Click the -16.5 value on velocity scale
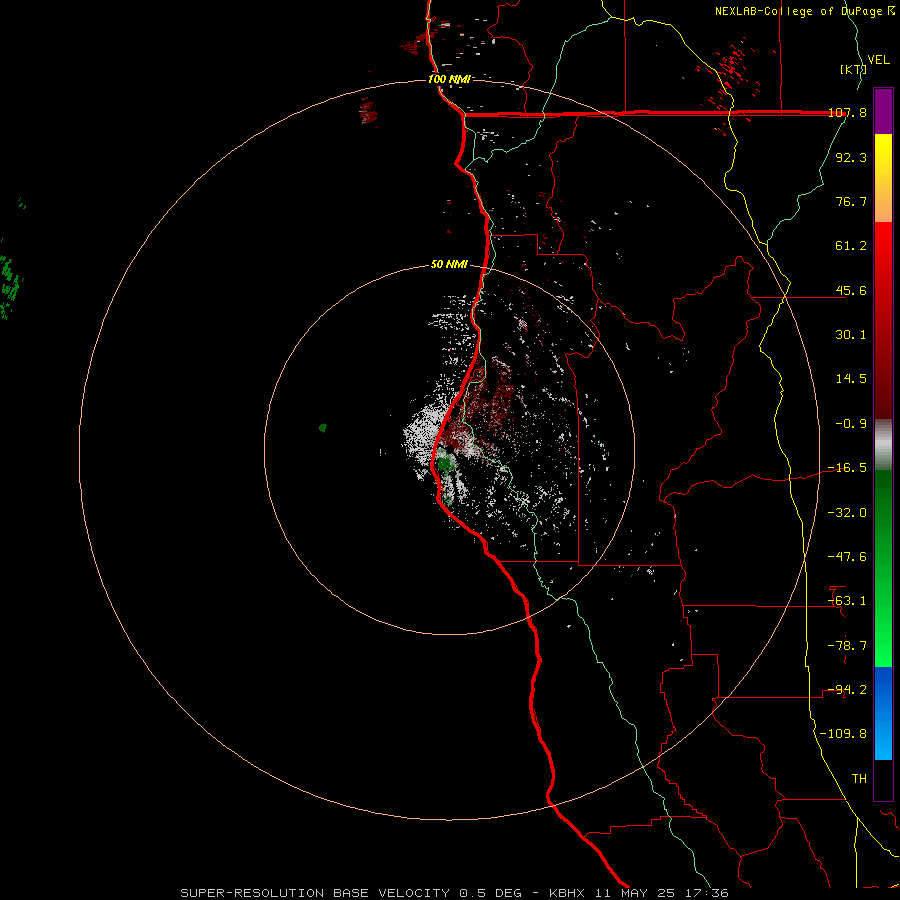This screenshot has height=900, width=900. pos(847,468)
